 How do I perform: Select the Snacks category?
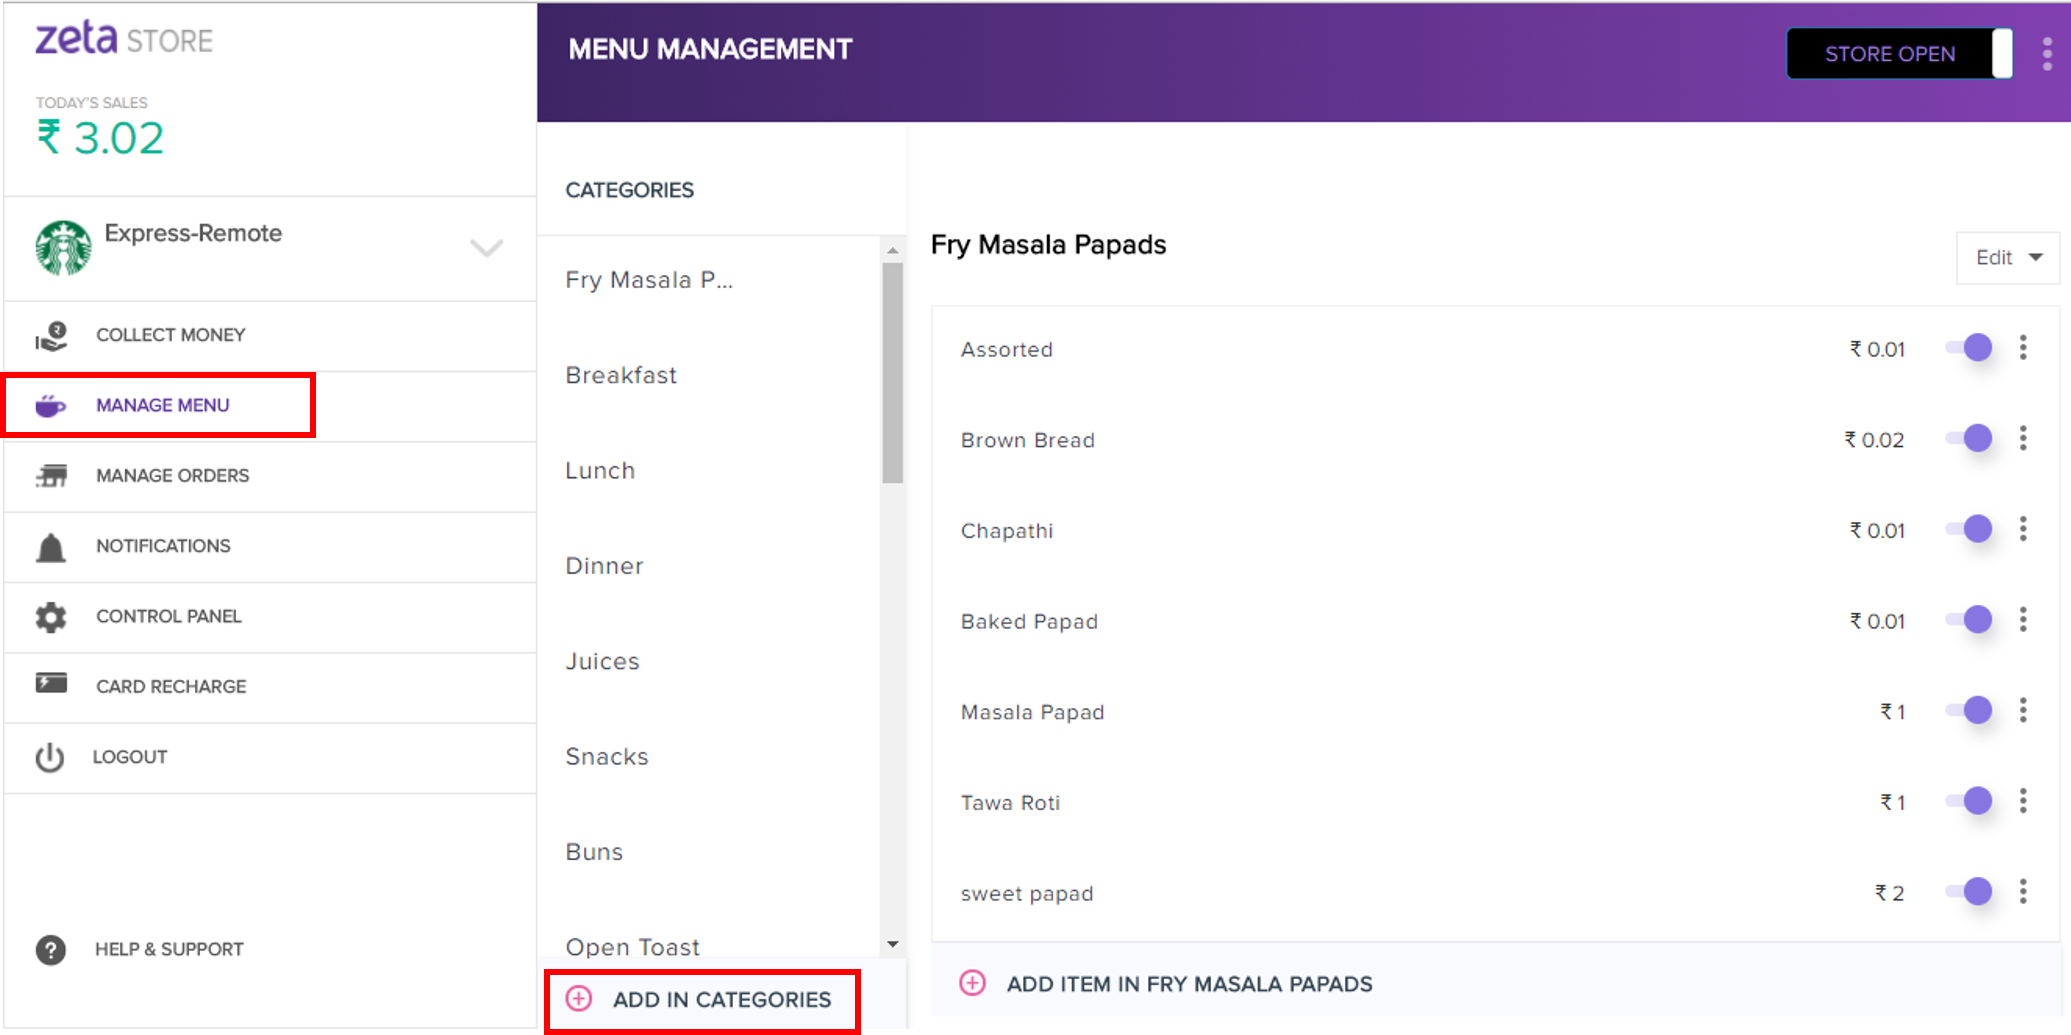pyautogui.click(x=607, y=757)
